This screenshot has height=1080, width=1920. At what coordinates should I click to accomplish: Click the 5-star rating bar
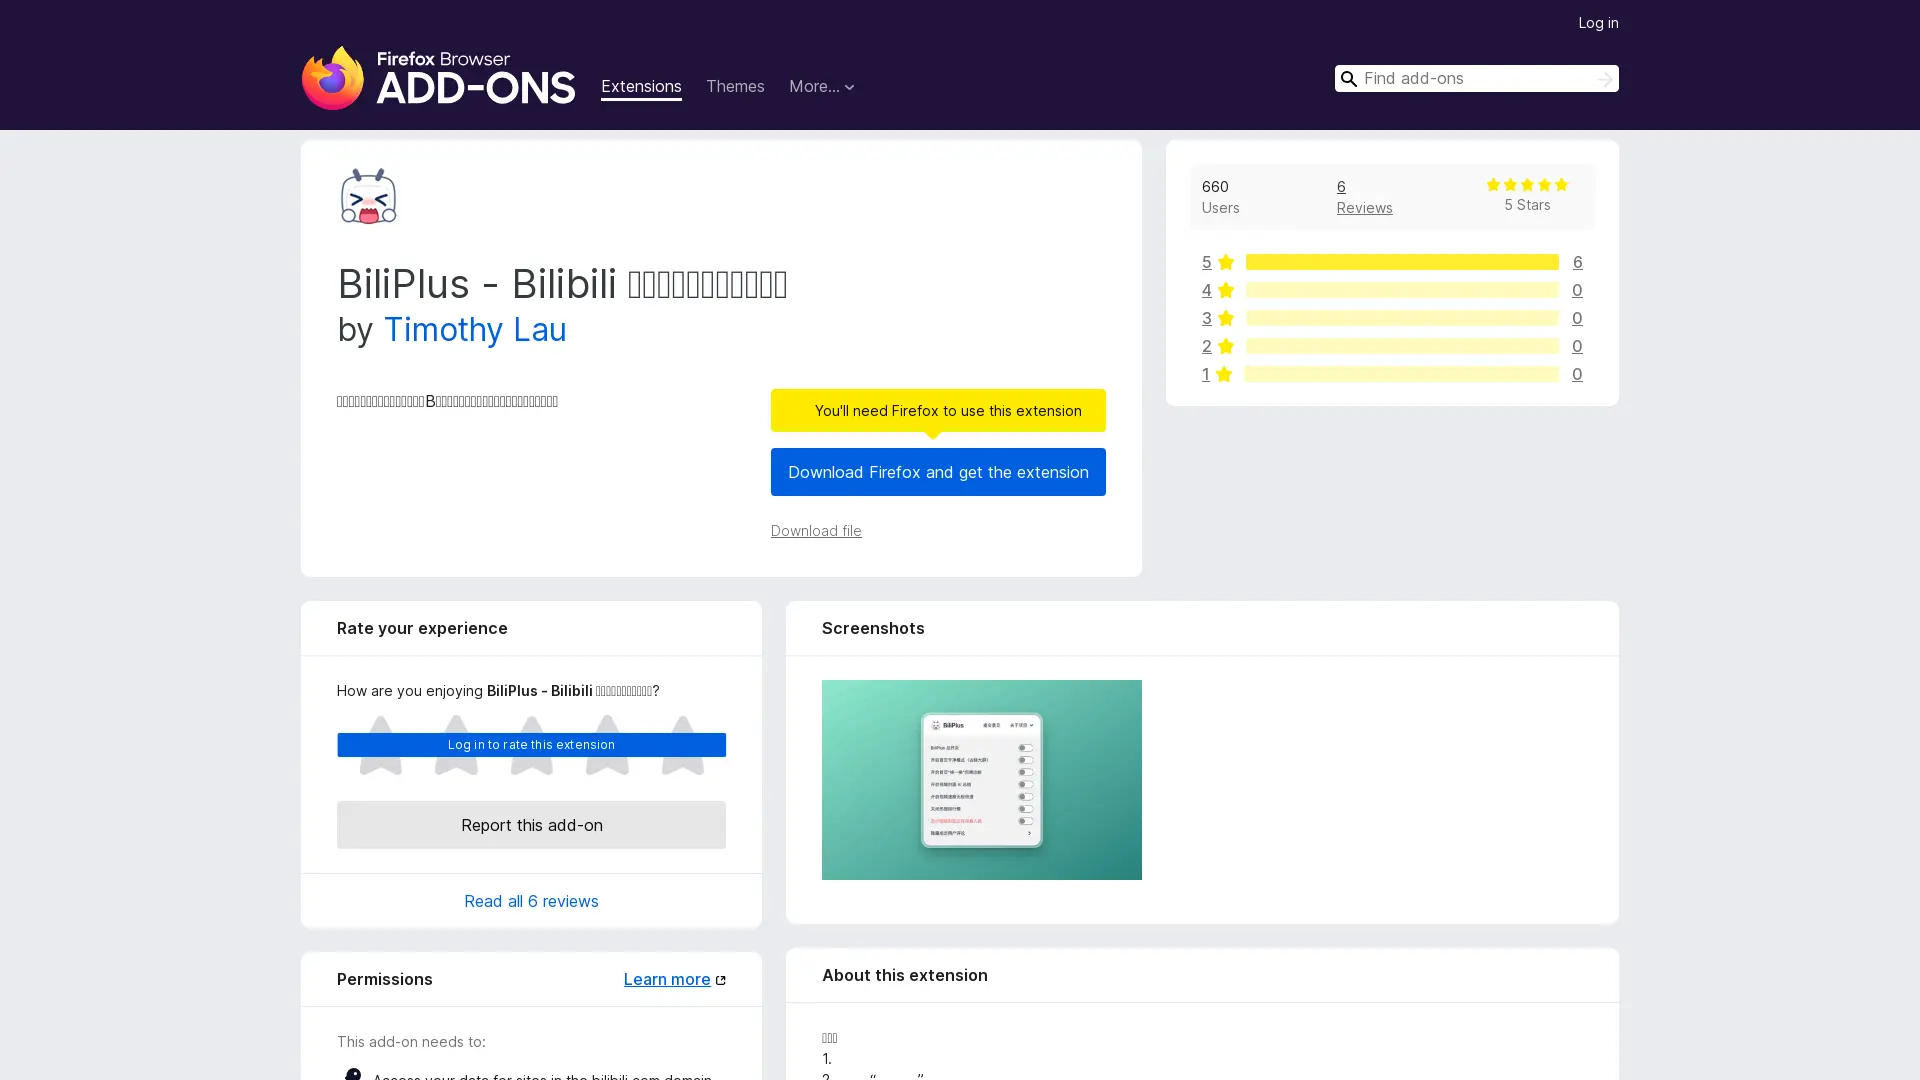1401,262
